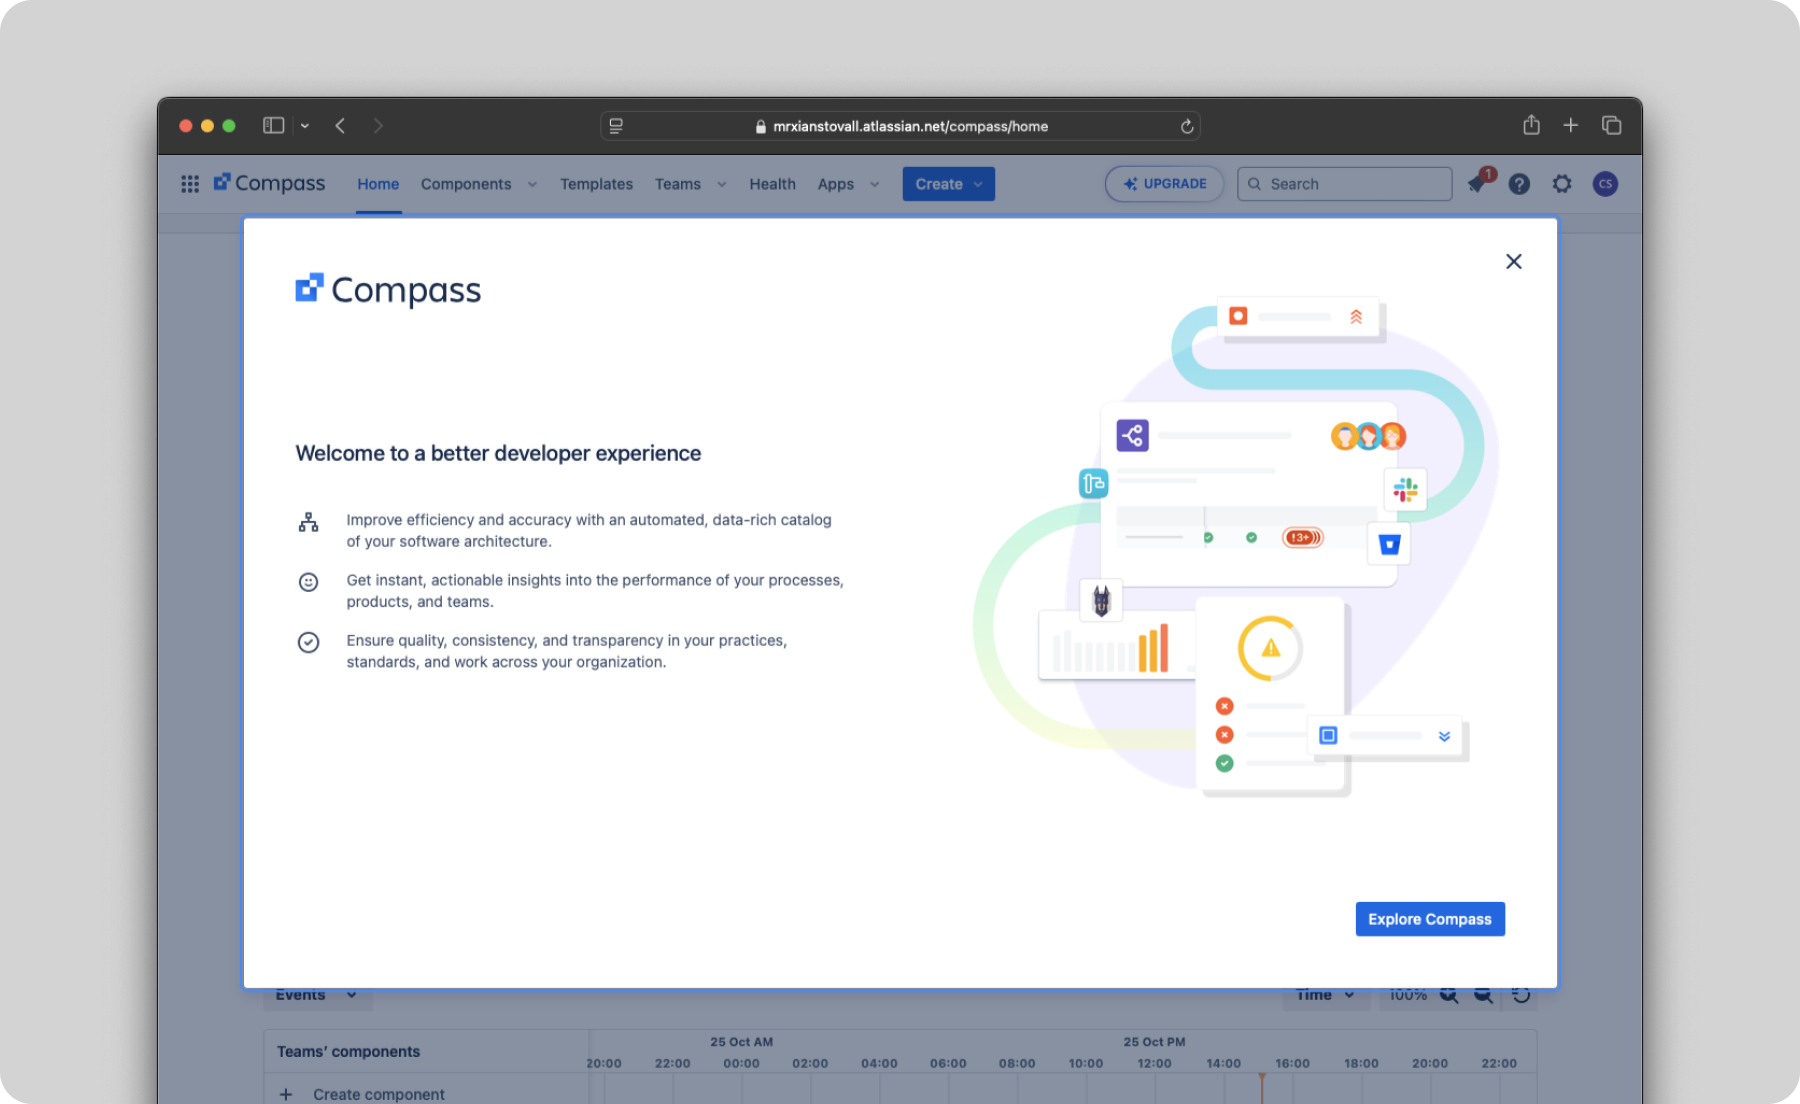Open the Time dropdown
Image resolution: width=1800 pixels, height=1104 pixels.
point(1325,995)
